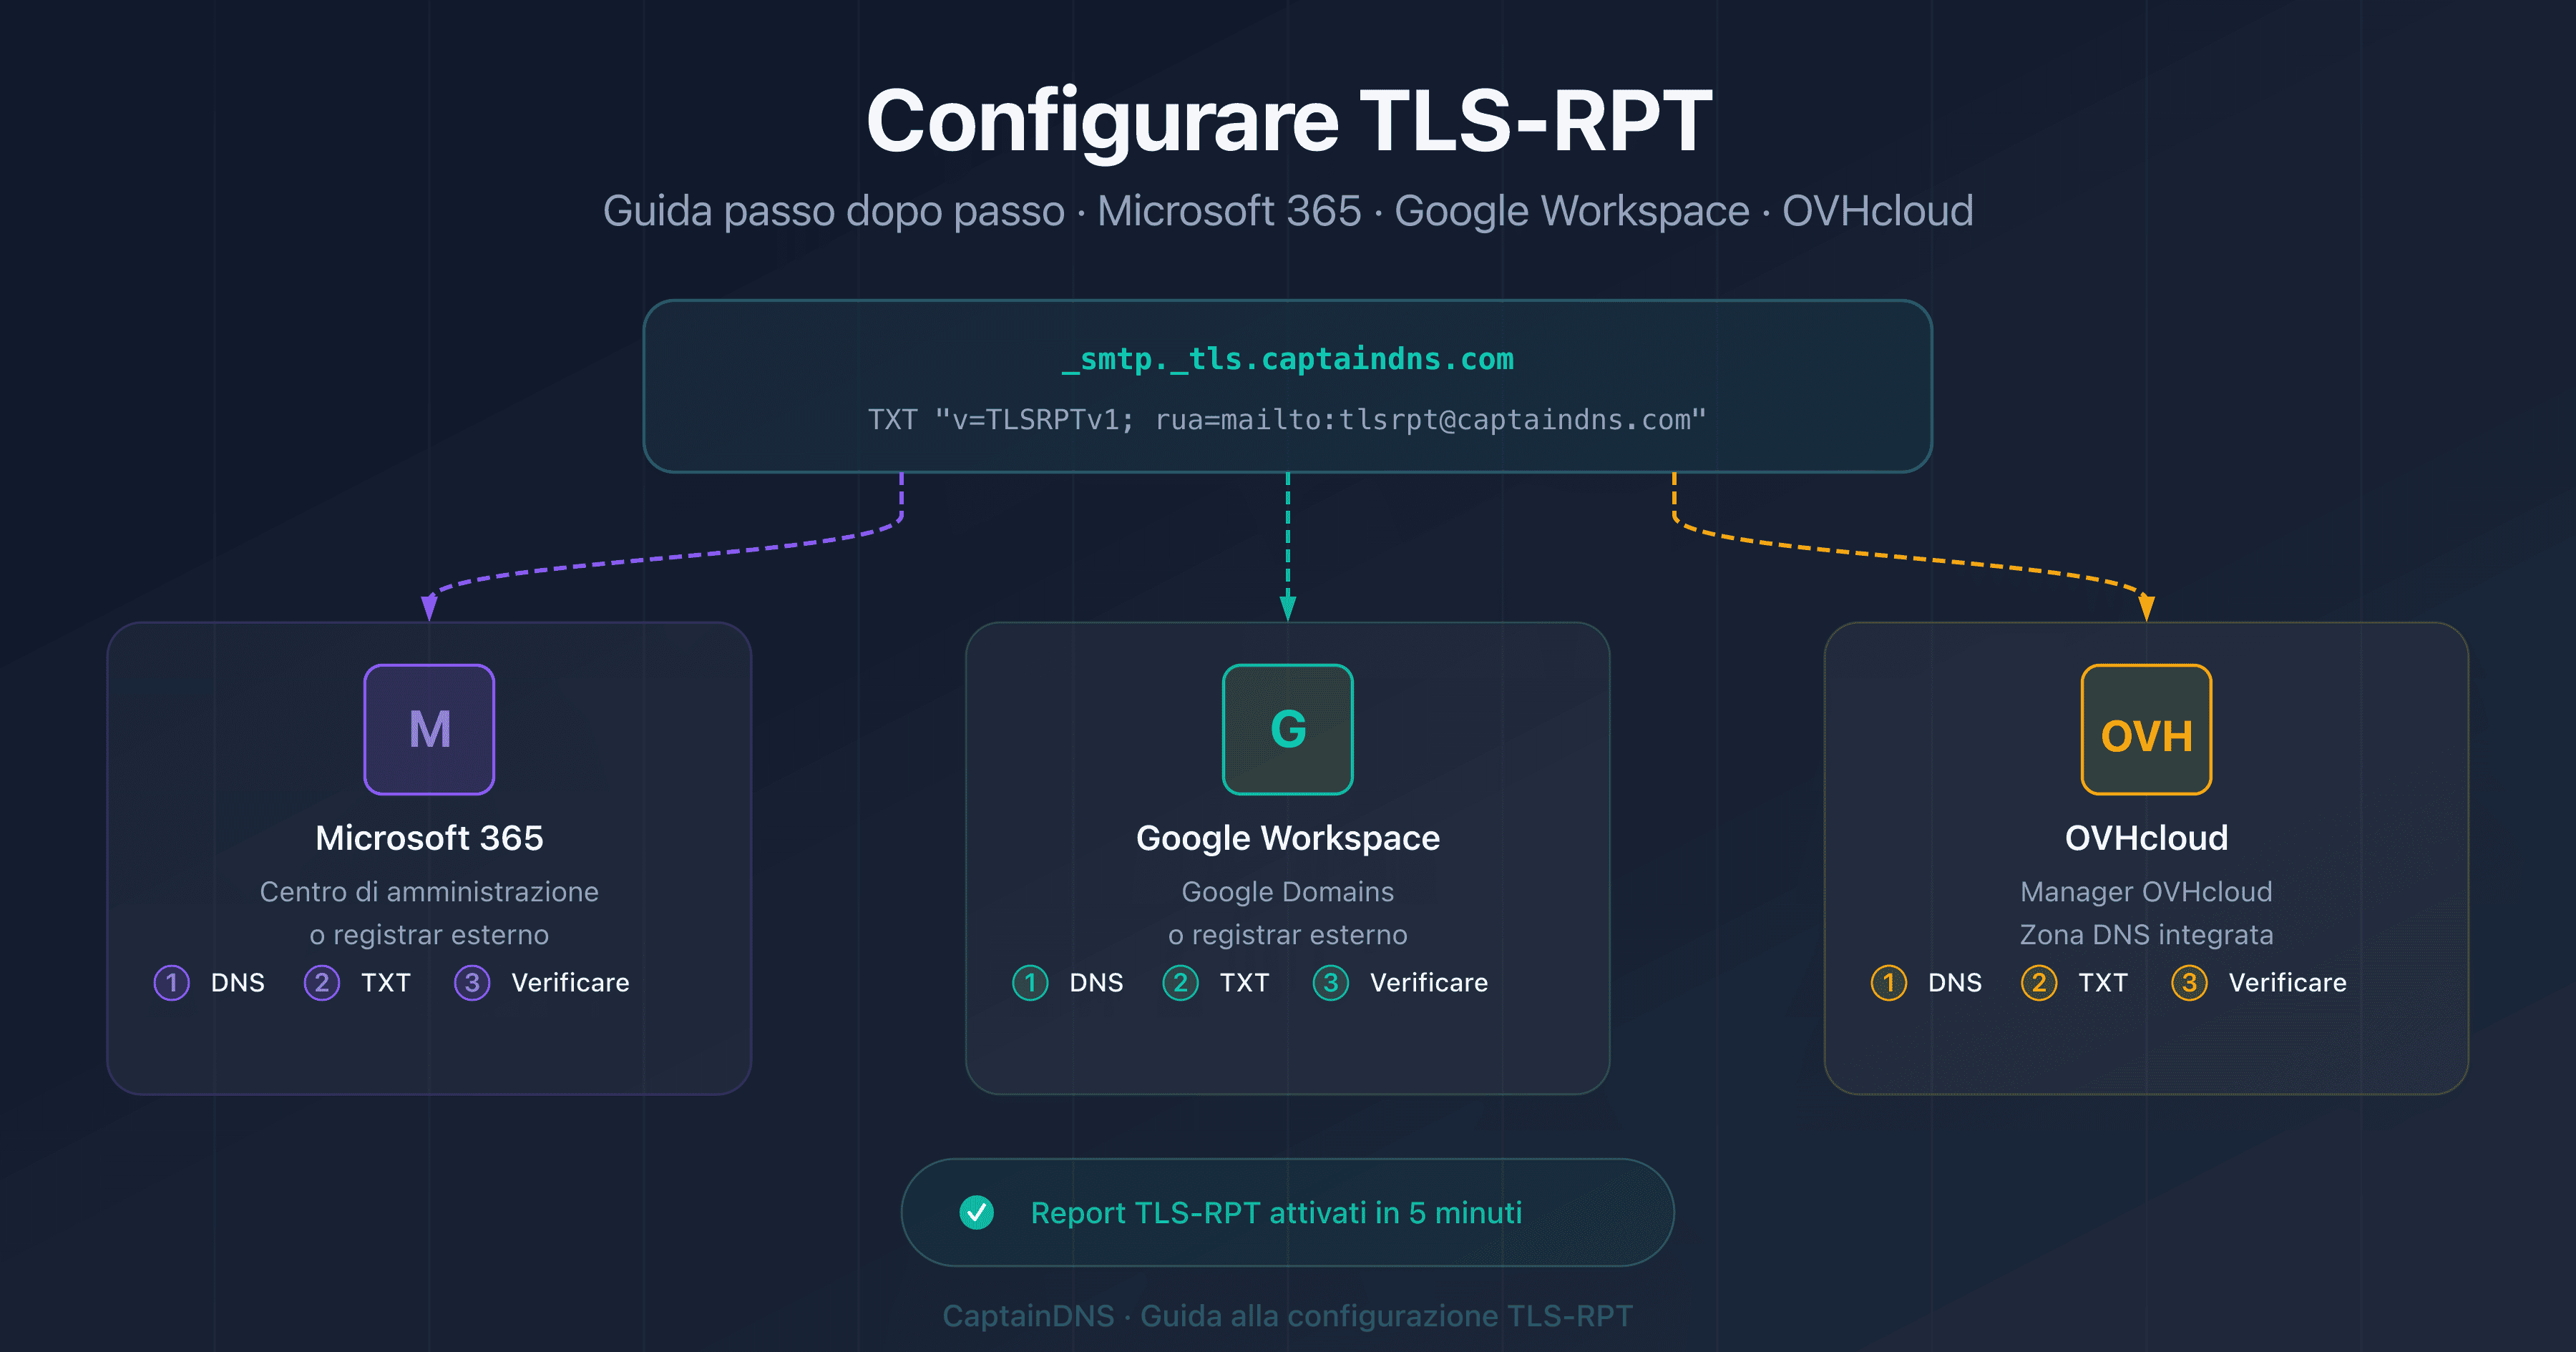Click Report TLS-RPT attivati in 5 minuti

tap(1276, 1213)
